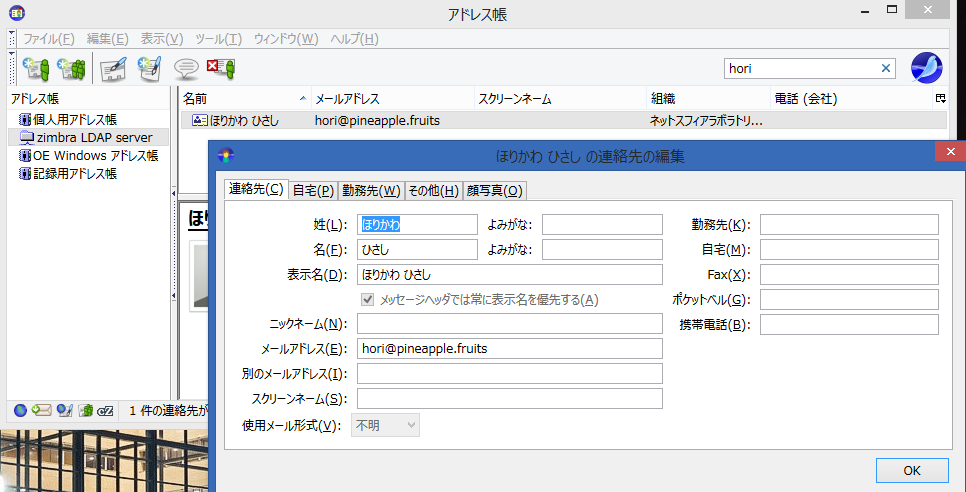Click the Compose Message toolbar icon
This screenshot has height=492, width=966.
click(x=150, y=69)
